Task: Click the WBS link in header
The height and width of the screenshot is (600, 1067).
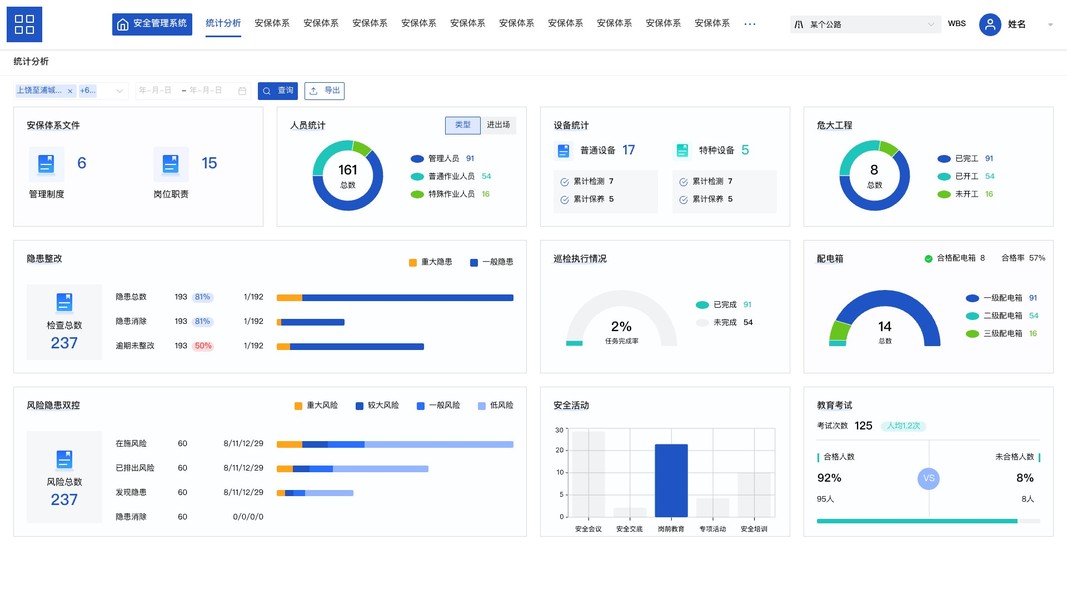Action: [x=957, y=24]
